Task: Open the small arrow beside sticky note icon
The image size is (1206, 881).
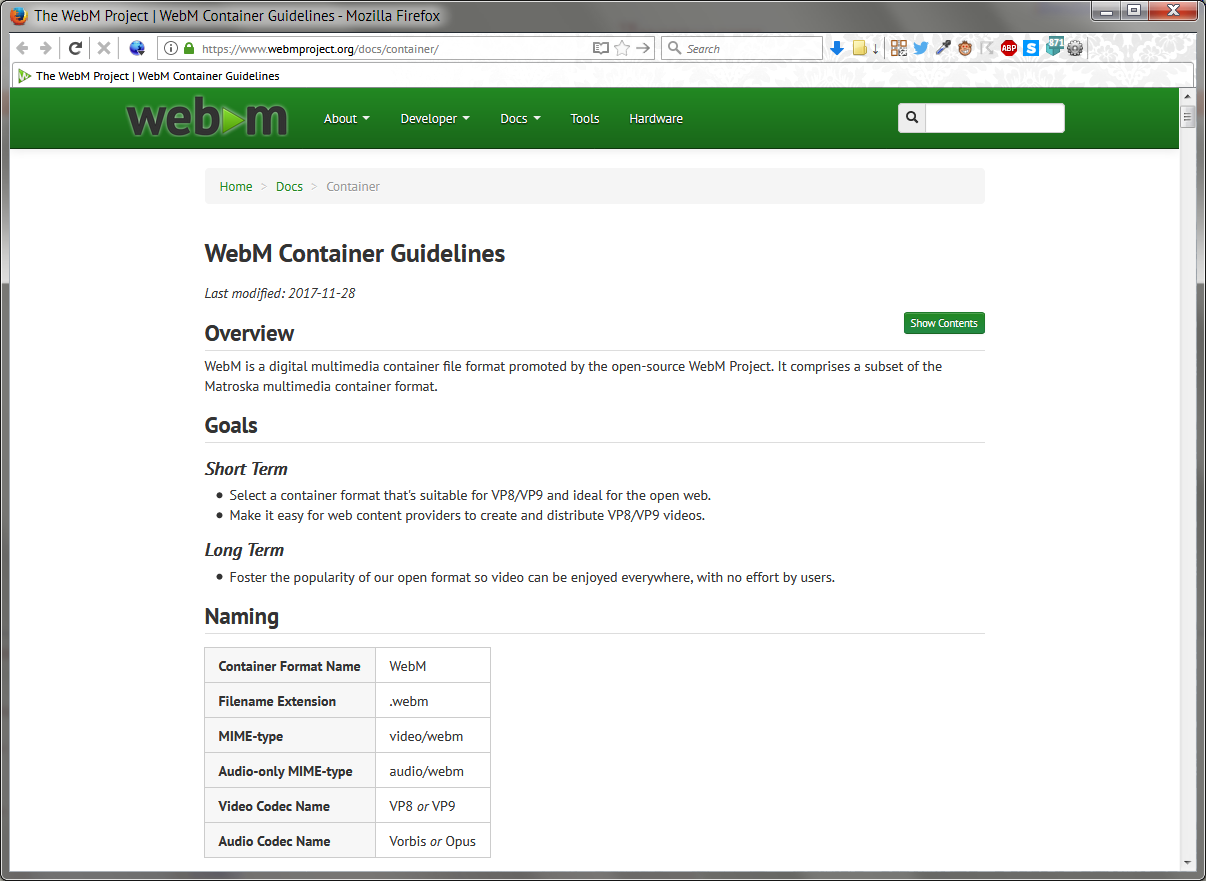Action: pyautogui.click(x=875, y=48)
